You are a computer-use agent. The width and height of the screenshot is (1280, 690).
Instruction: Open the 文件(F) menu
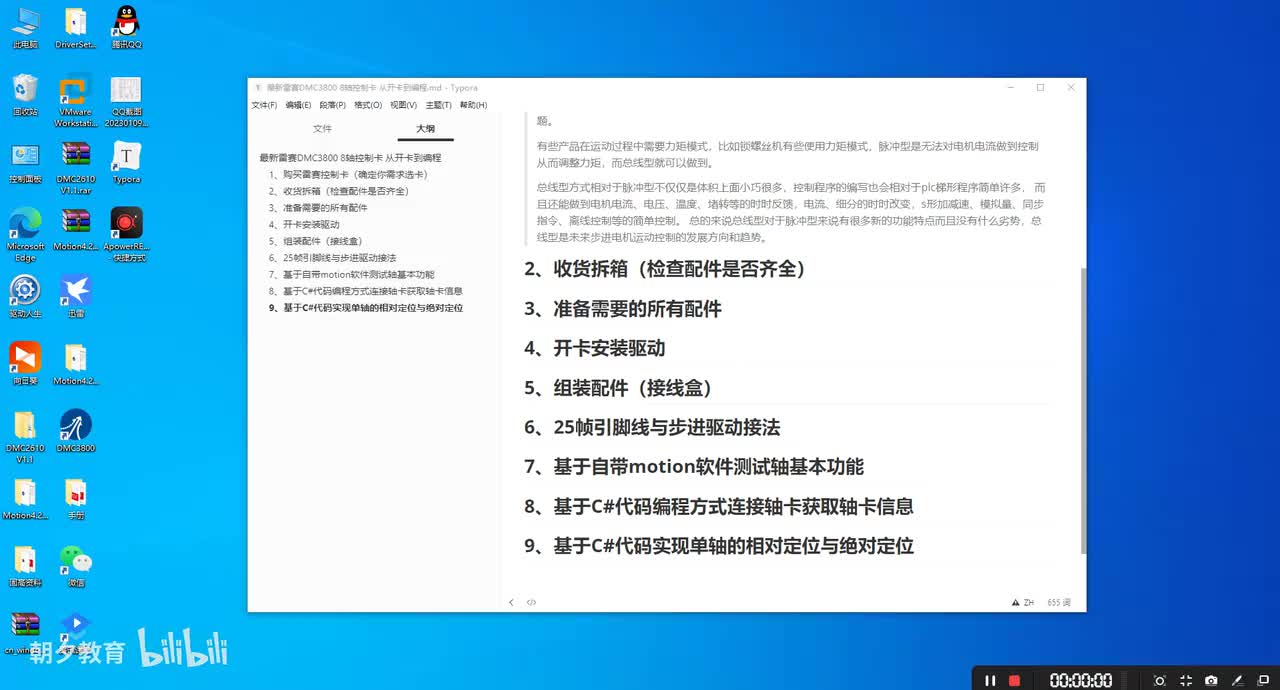264,105
